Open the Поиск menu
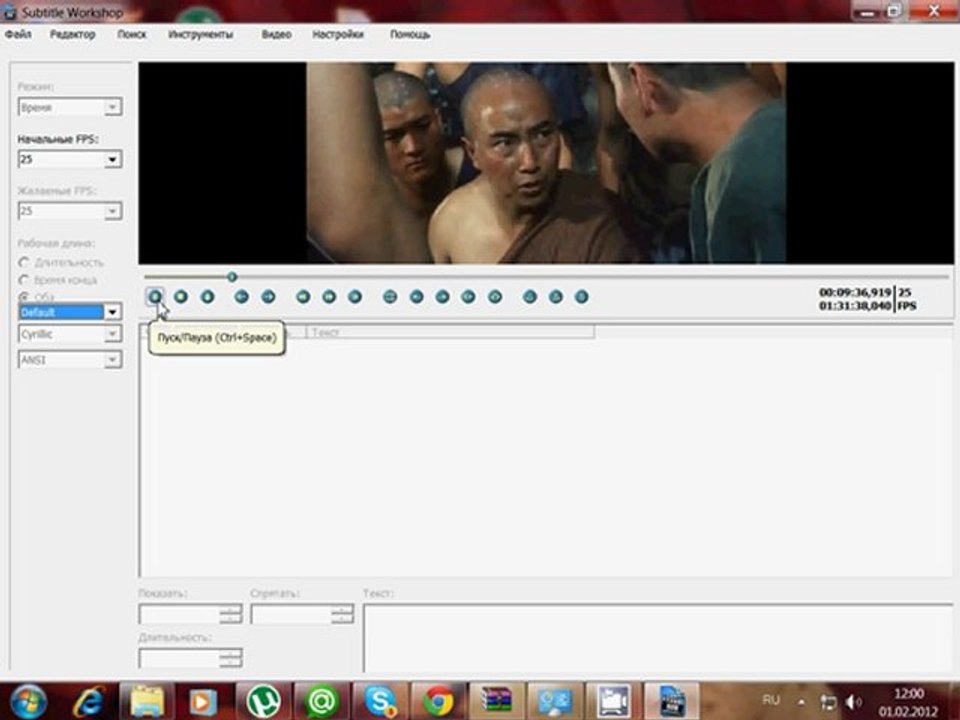This screenshot has width=960, height=720. click(x=132, y=34)
